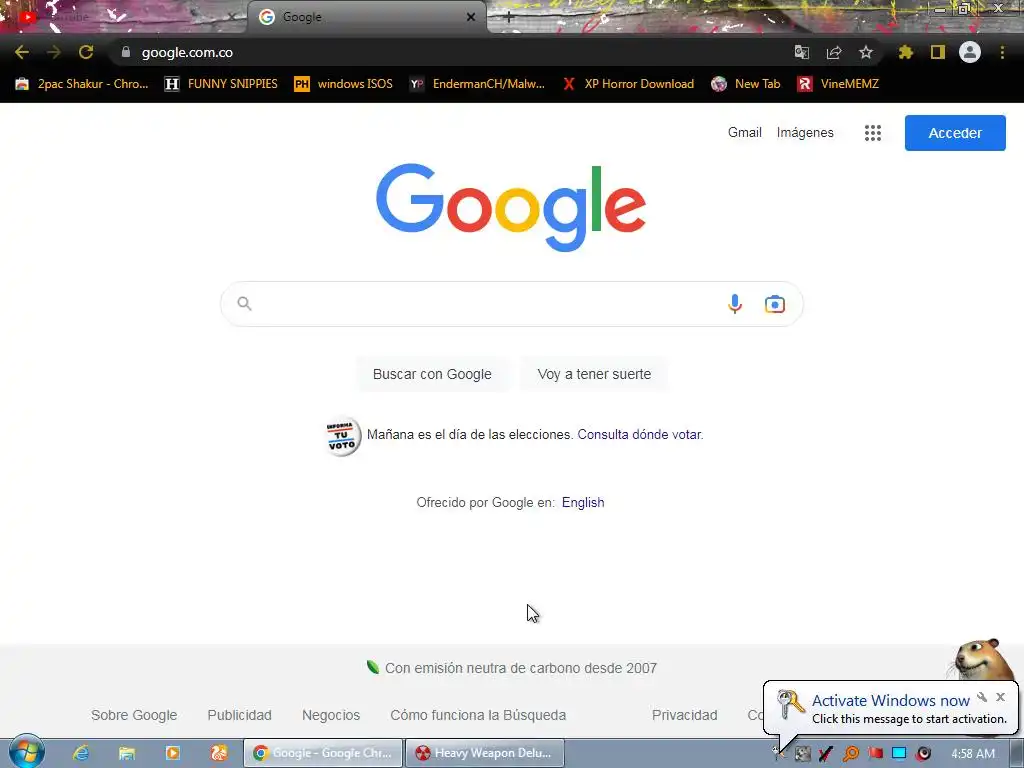
Task: Go back to the previous page
Action: [22, 52]
